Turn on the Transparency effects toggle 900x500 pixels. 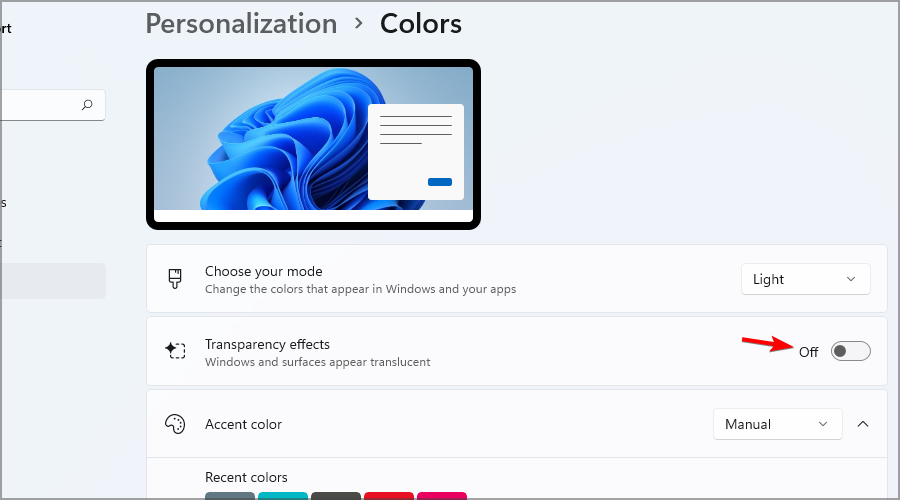pyautogui.click(x=851, y=351)
